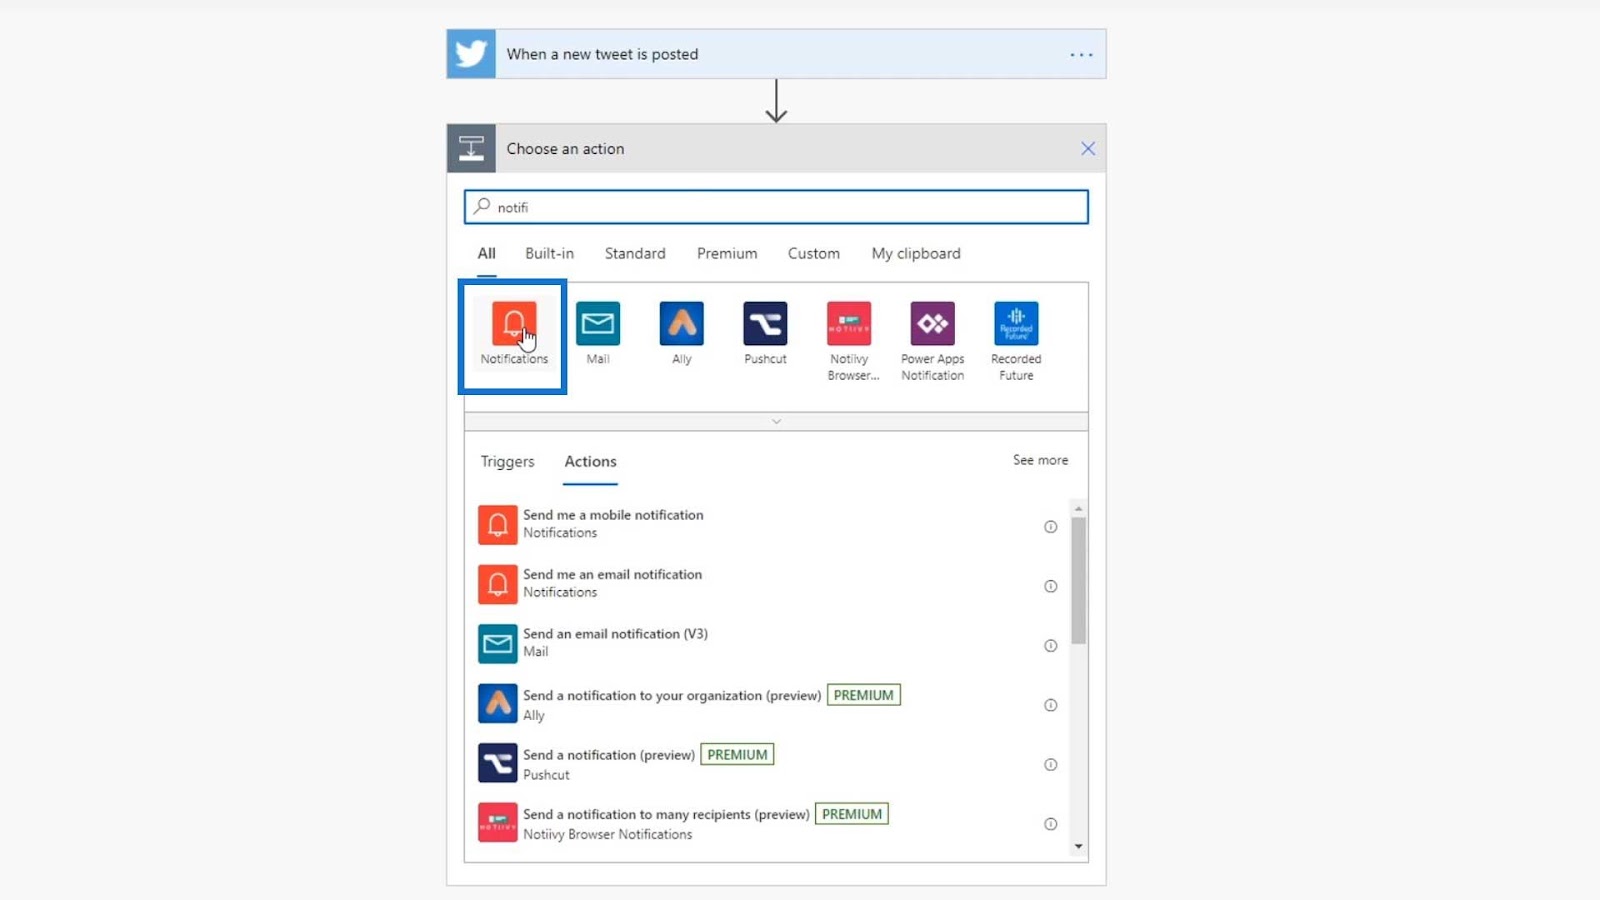Select the Notiivy Browser connector icon
This screenshot has width=1600, height=900.
(849, 324)
